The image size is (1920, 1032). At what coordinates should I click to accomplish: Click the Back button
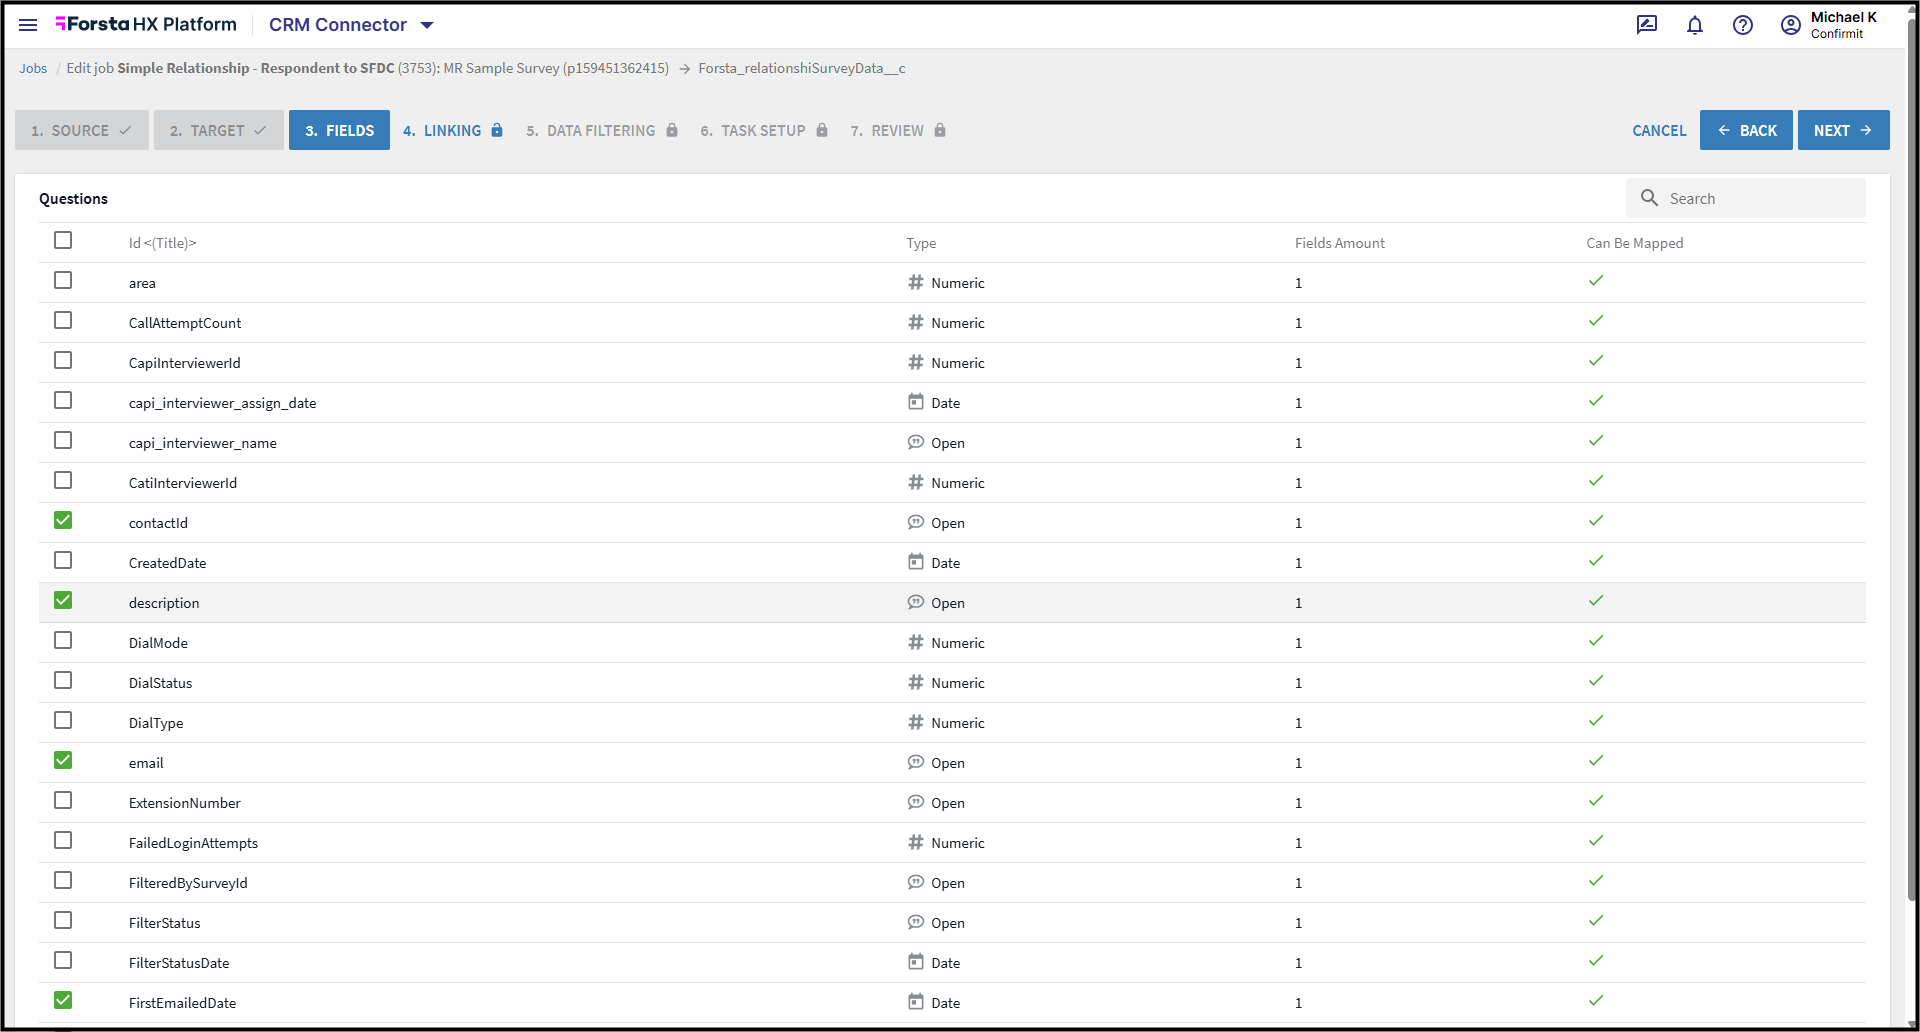click(1746, 130)
